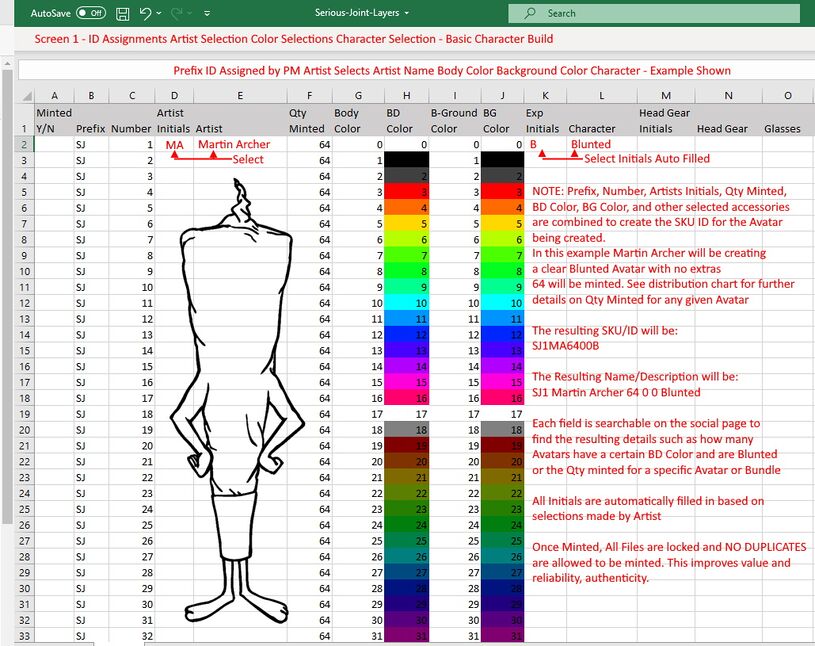
Task: Click the orange BG Color swatch 4
Action: [502, 208]
